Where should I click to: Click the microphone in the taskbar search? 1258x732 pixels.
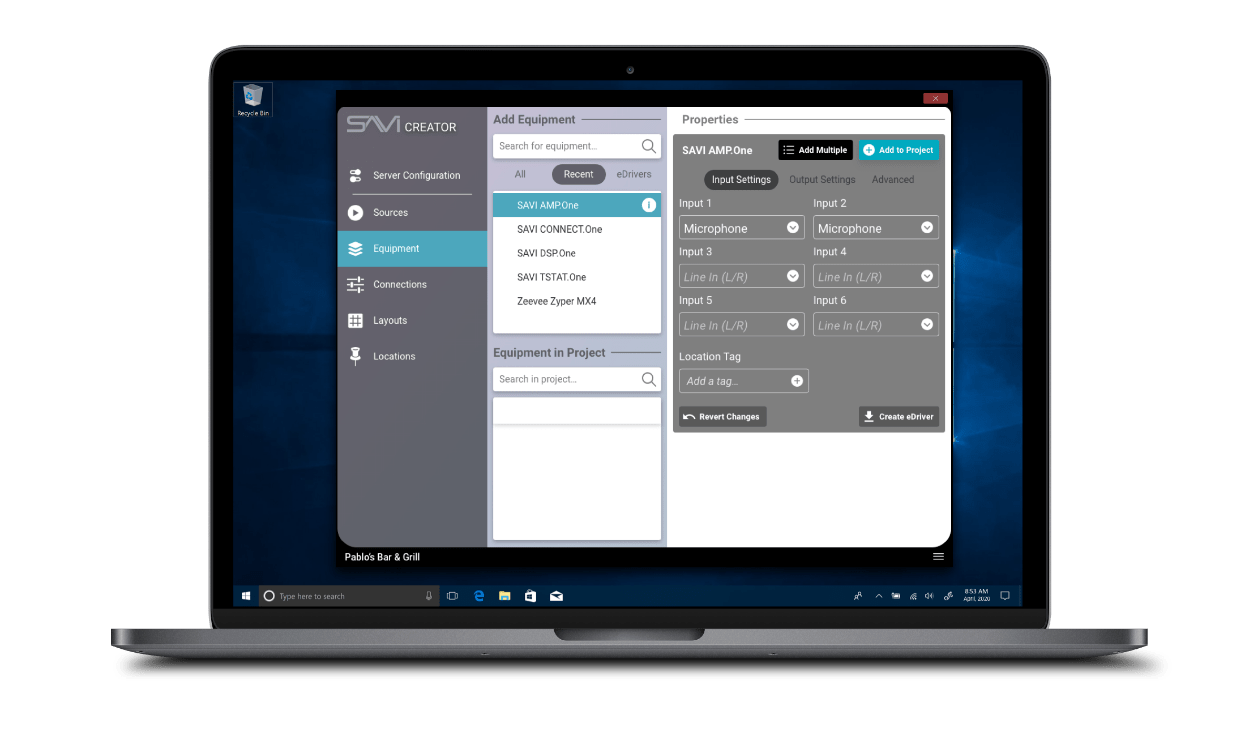coord(429,596)
